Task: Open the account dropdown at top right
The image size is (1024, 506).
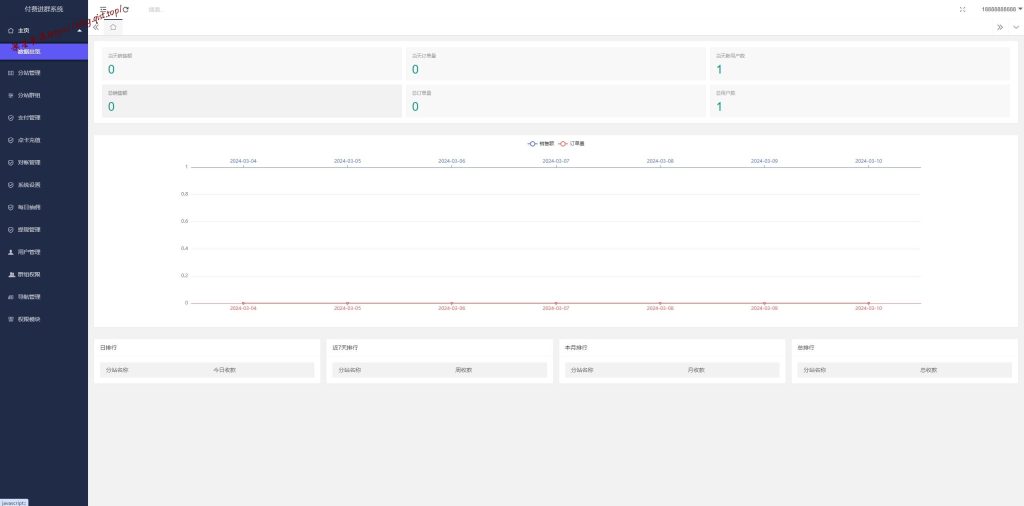Action: point(987,9)
